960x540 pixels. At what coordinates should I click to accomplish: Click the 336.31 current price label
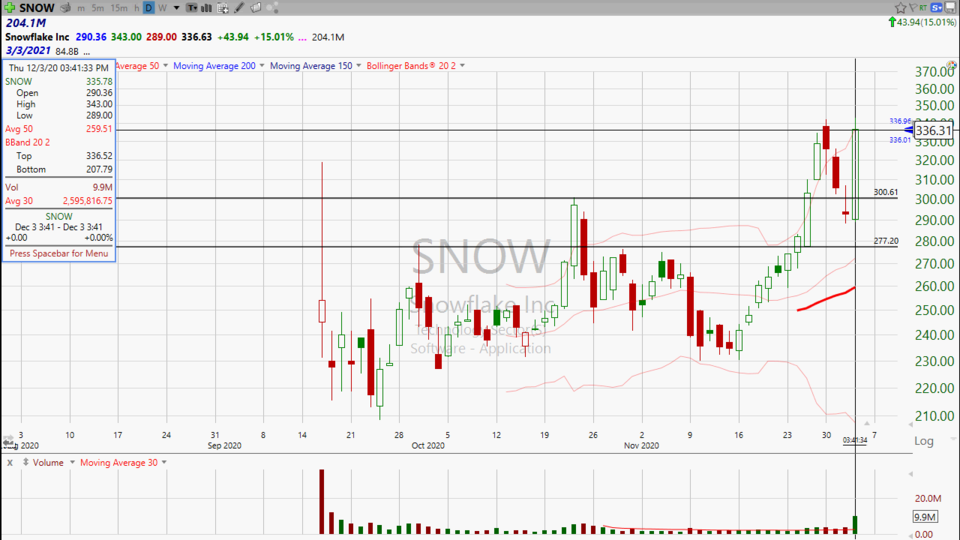click(x=934, y=130)
